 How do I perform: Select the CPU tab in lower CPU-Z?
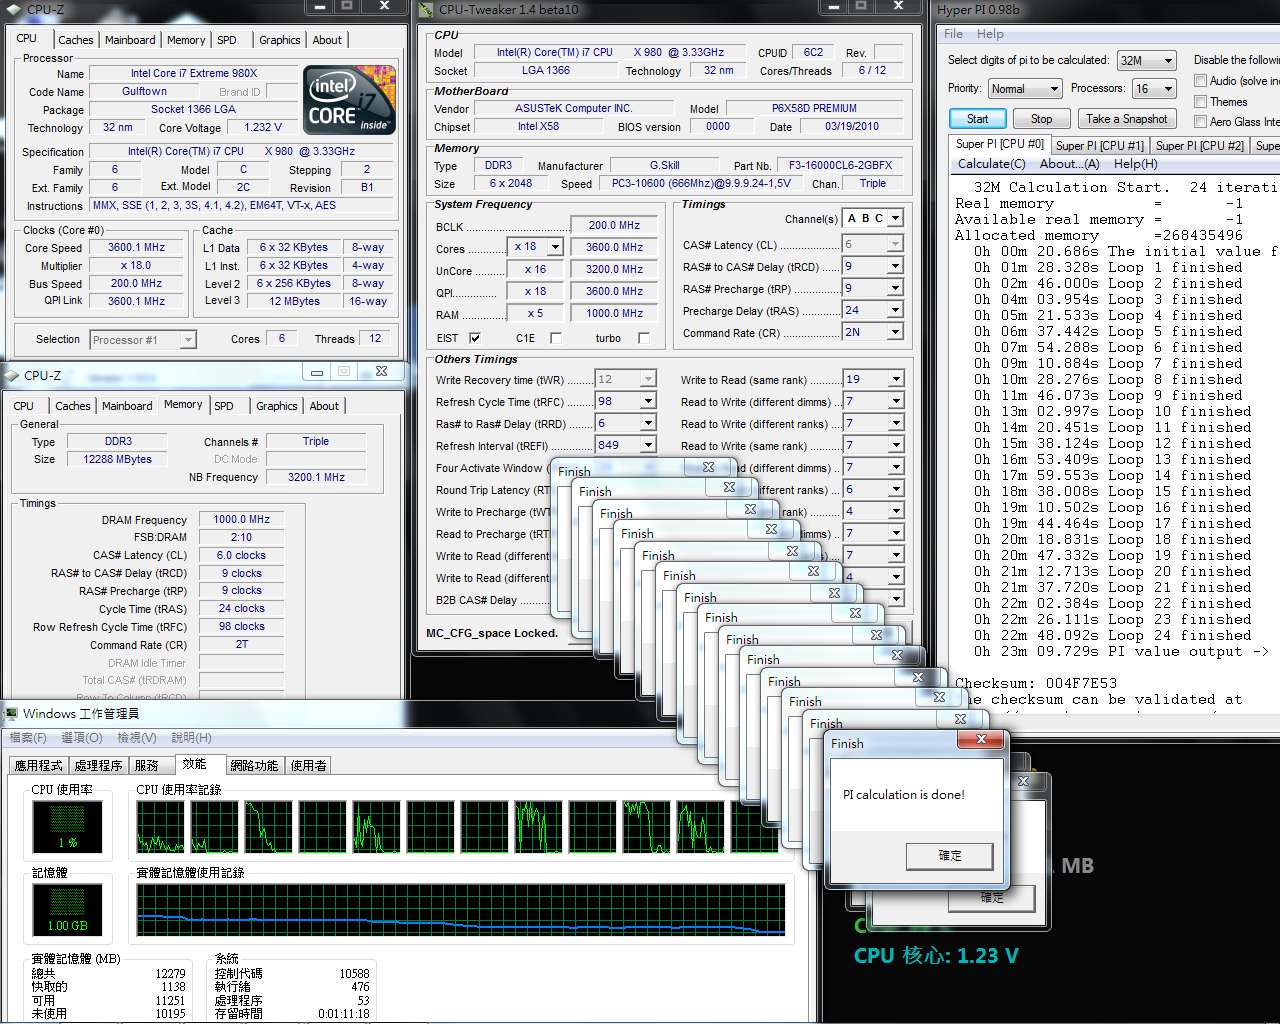point(24,406)
